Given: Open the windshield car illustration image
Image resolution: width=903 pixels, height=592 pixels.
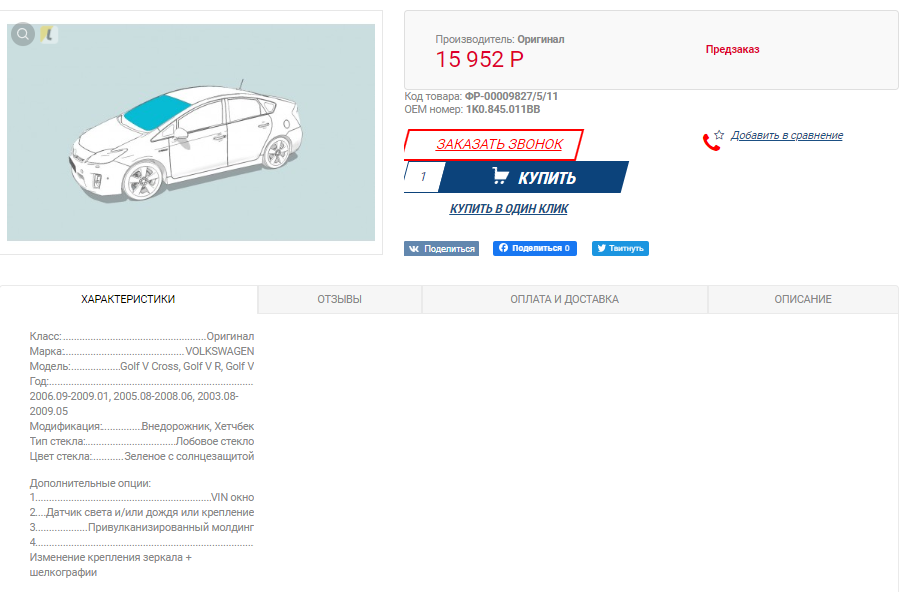Looking at the screenshot, I should click(191, 132).
